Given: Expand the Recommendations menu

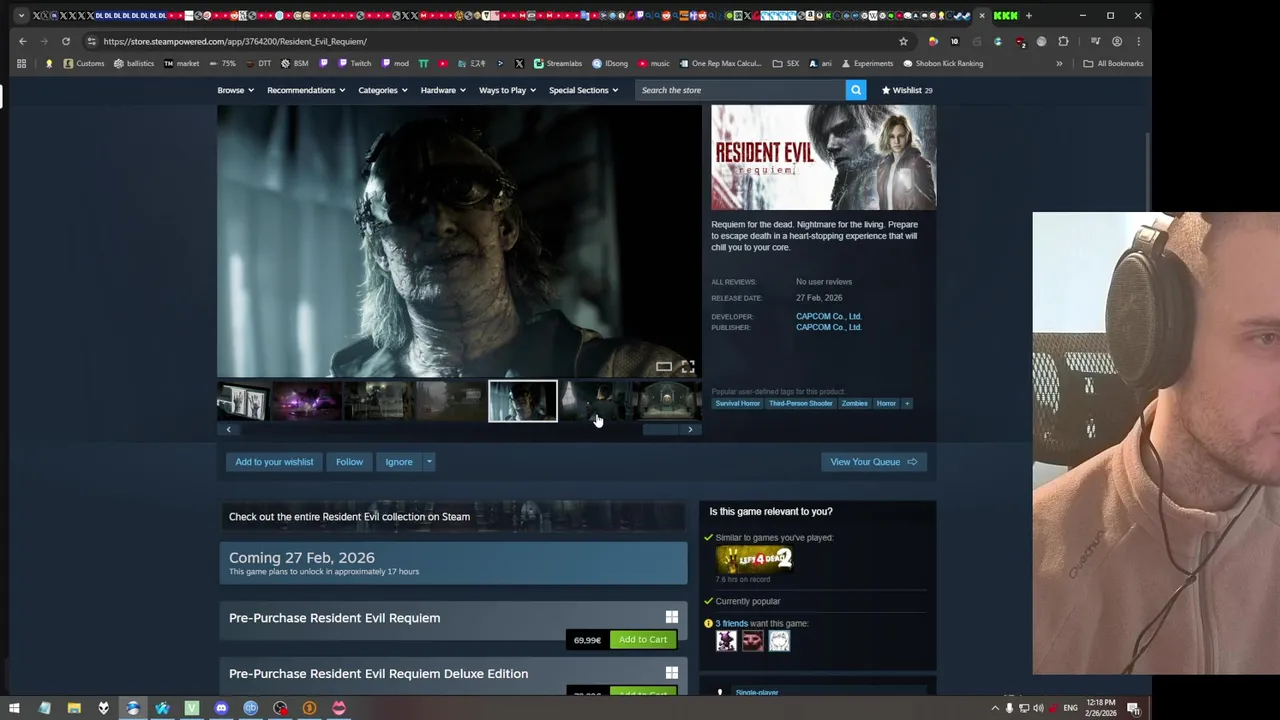Looking at the screenshot, I should (x=306, y=90).
